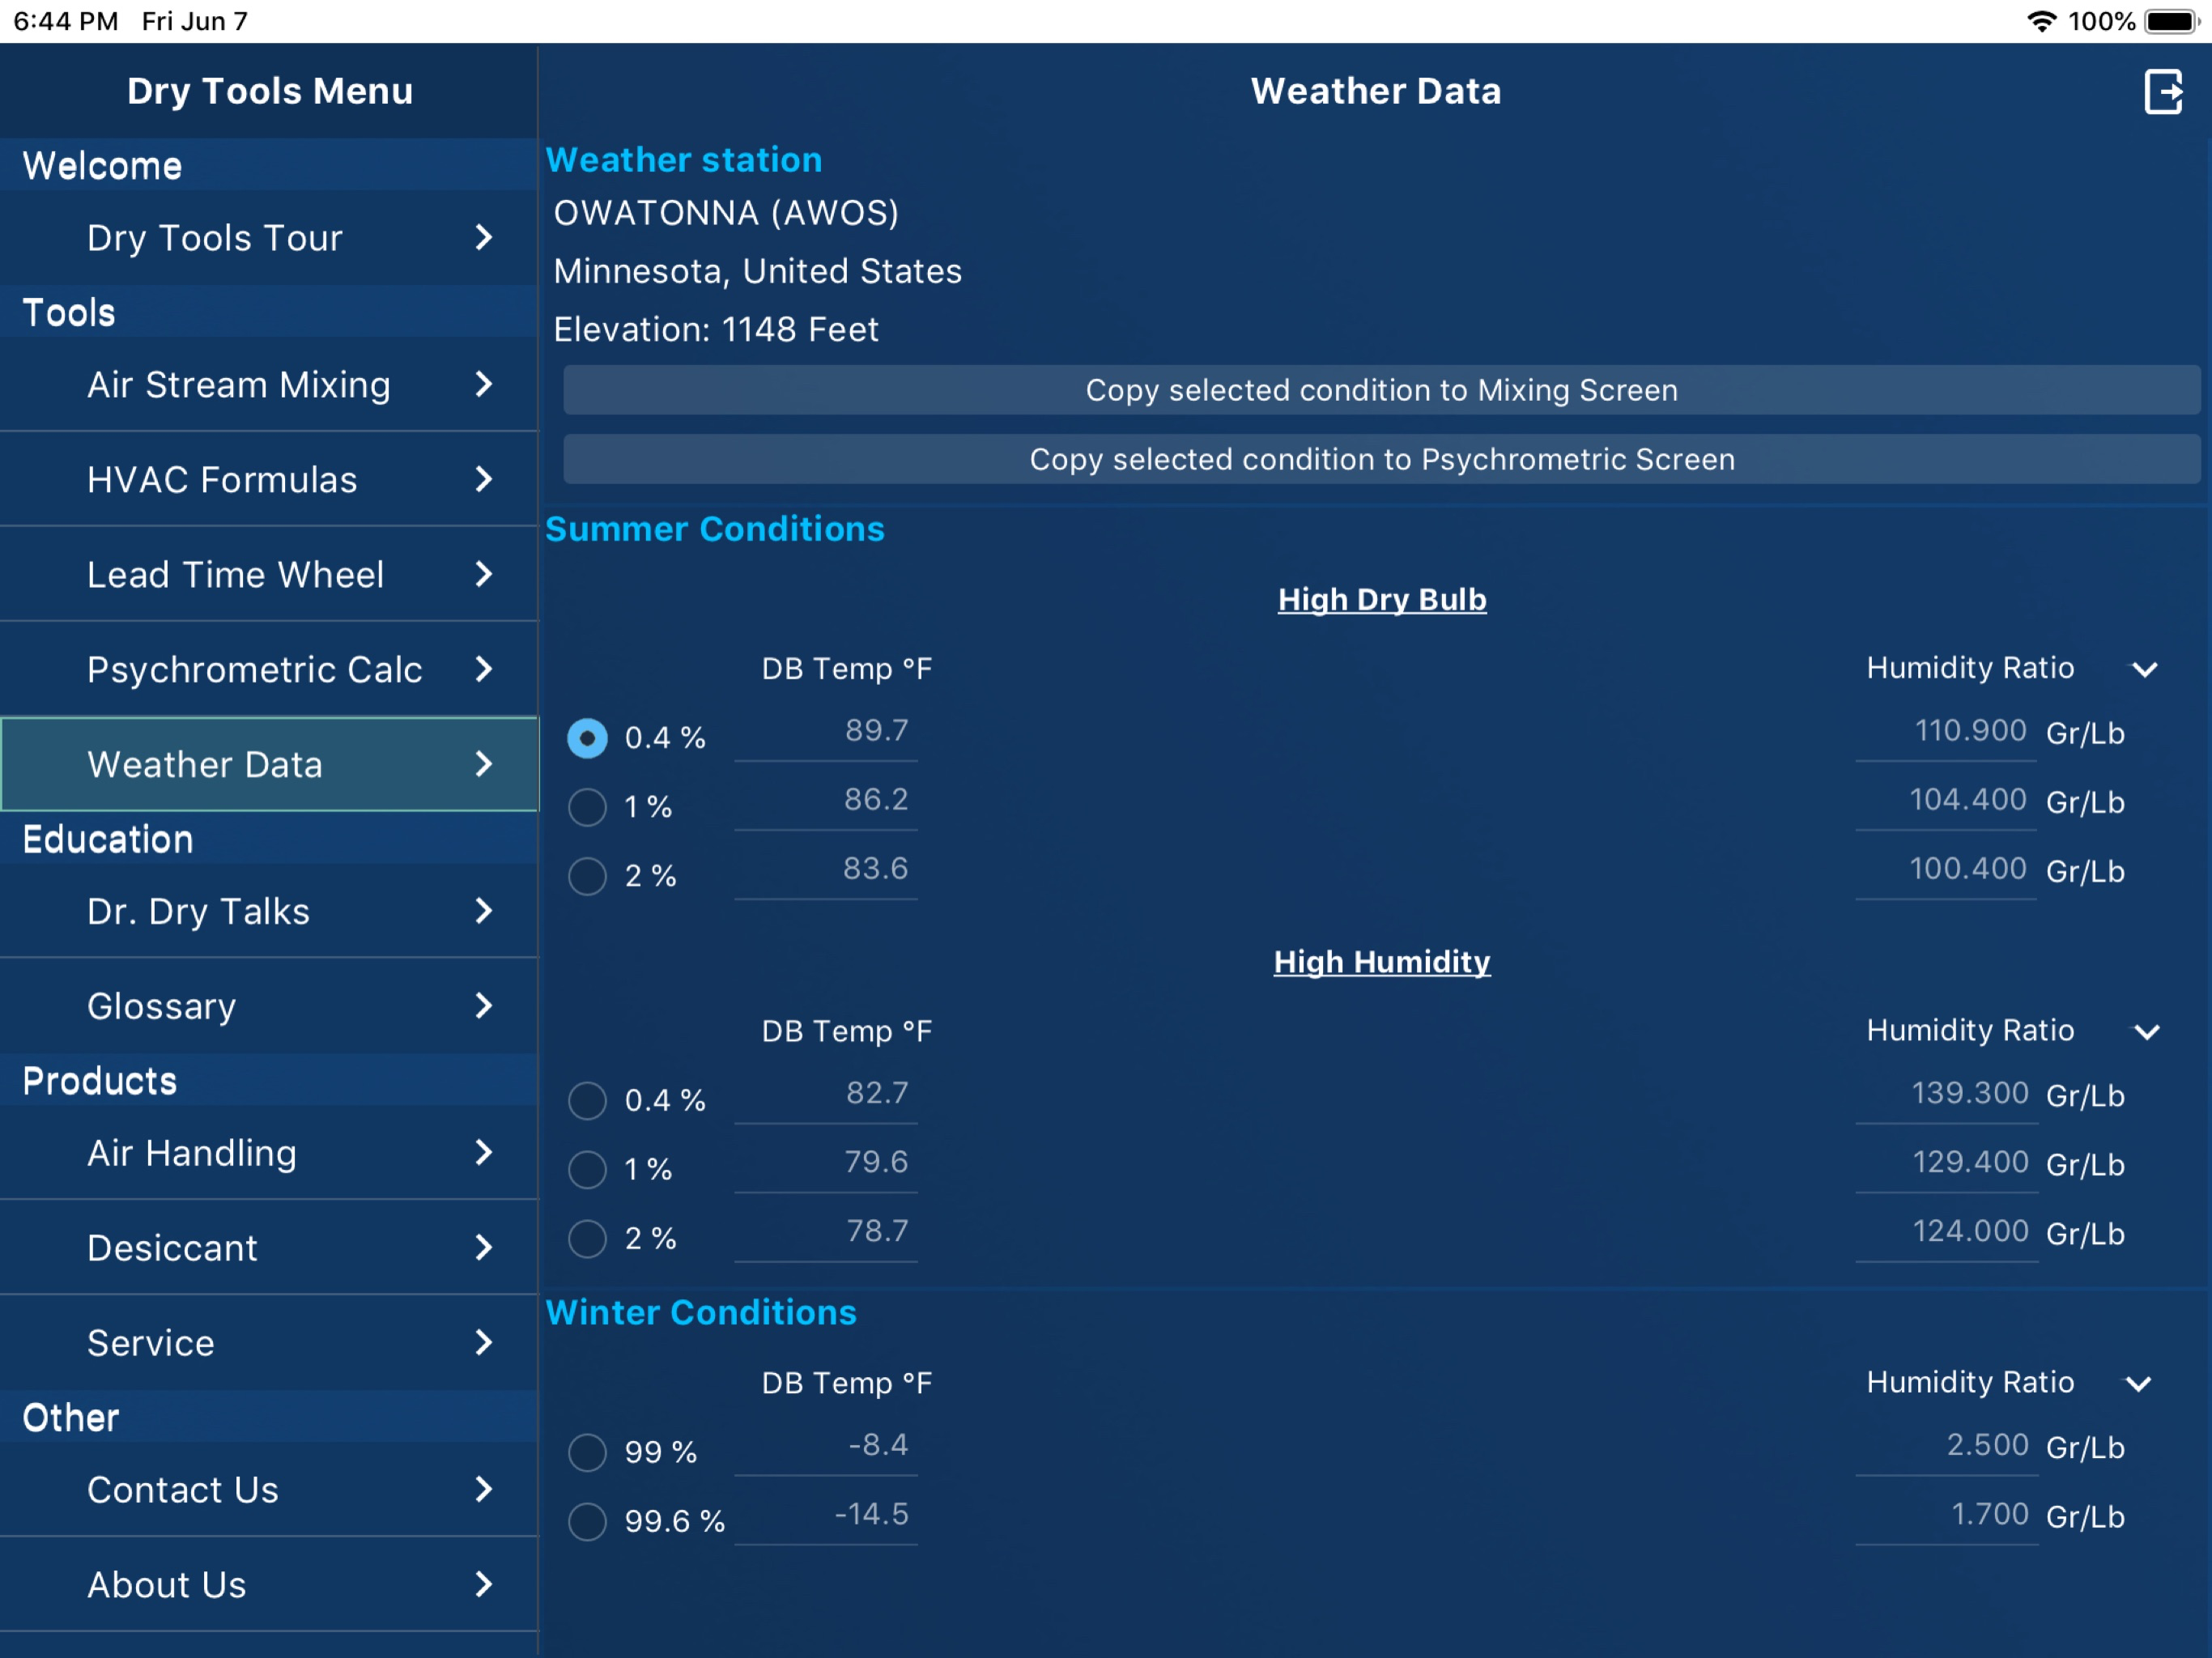The height and width of the screenshot is (1658, 2212).
Task: Select High Humidity 0.4 % radio button
Action: [x=587, y=1100]
